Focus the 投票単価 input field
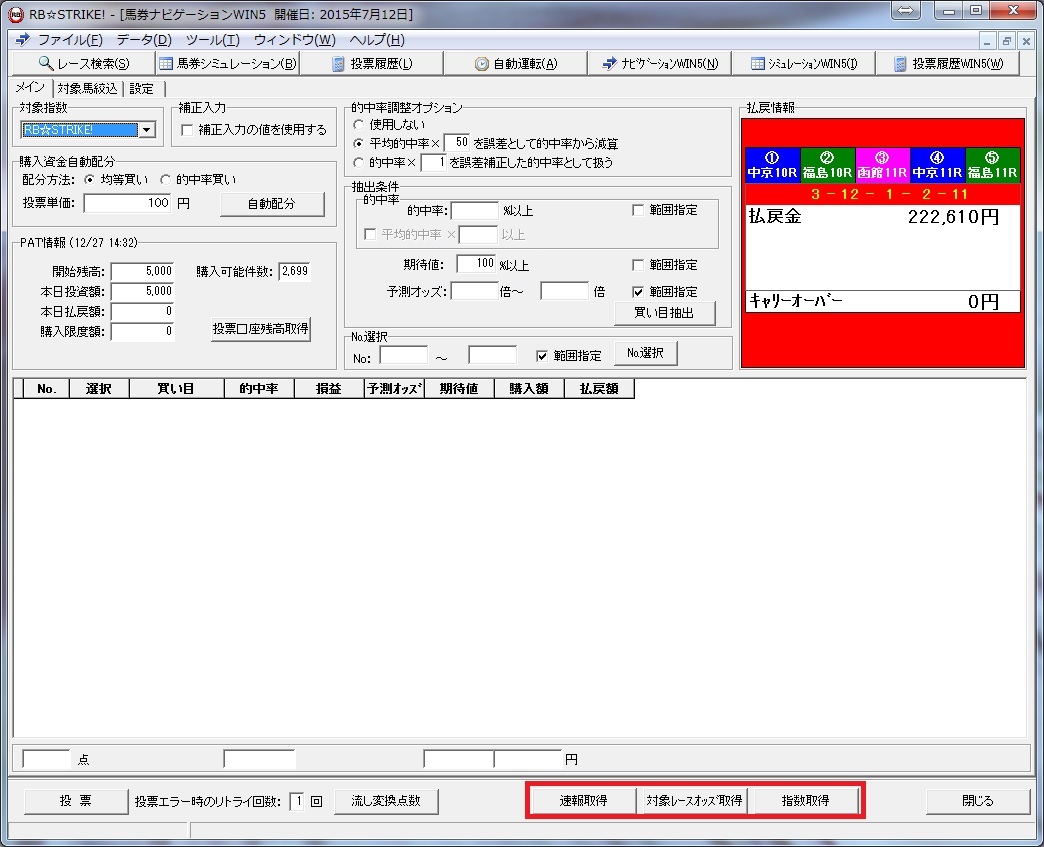The height and width of the screenshot is (847, 1044). point(128,203)
